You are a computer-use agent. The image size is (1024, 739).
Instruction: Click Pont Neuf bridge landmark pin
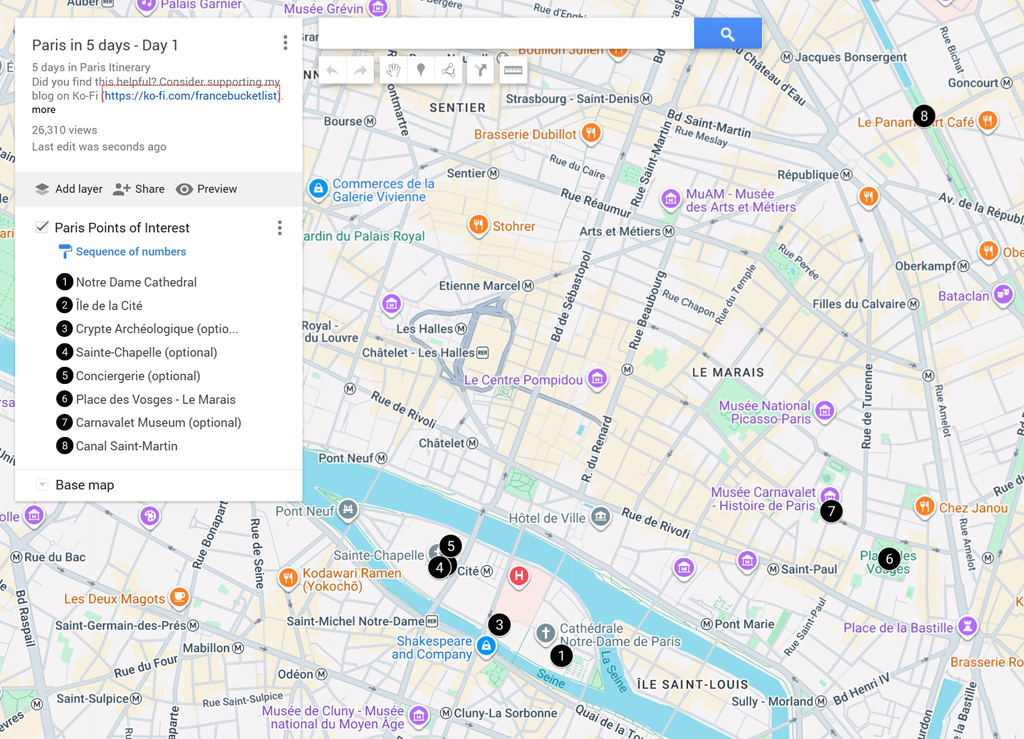coord(348,509)
